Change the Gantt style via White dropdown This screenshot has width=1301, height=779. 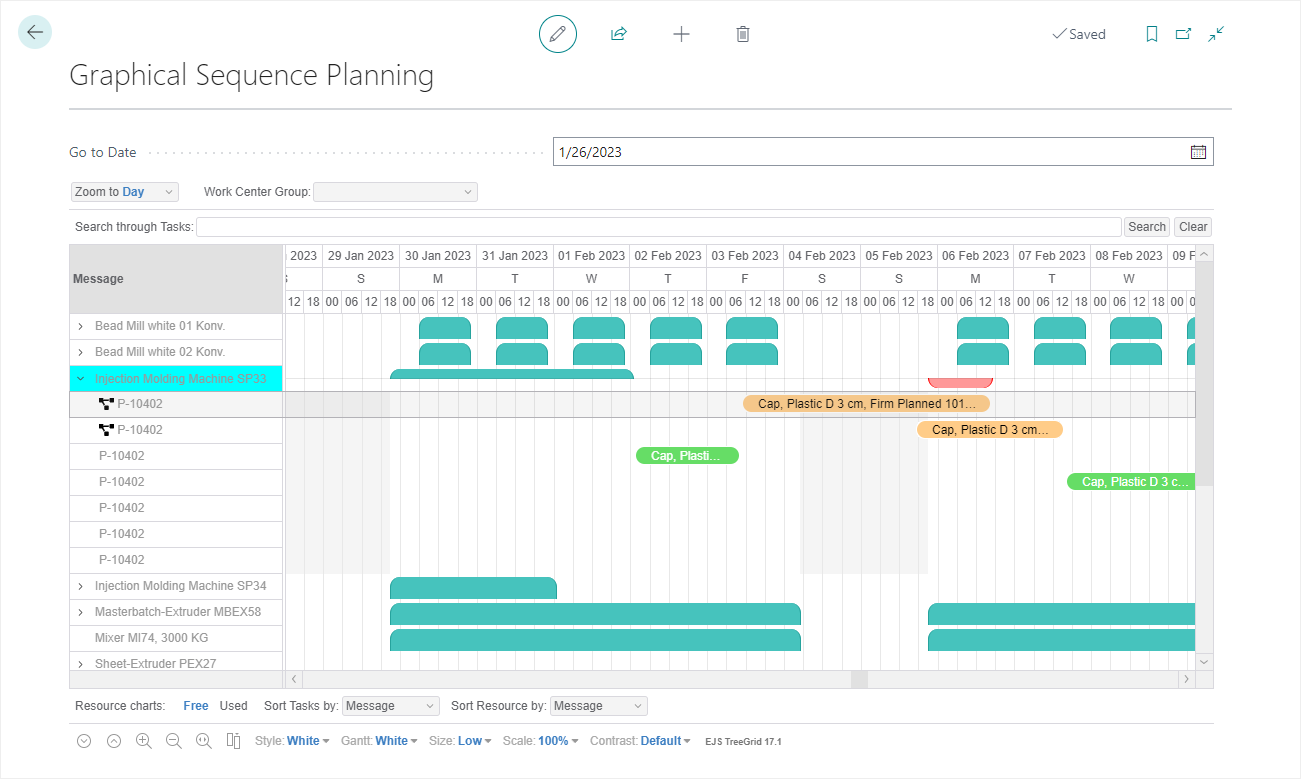tap(396, 740)
